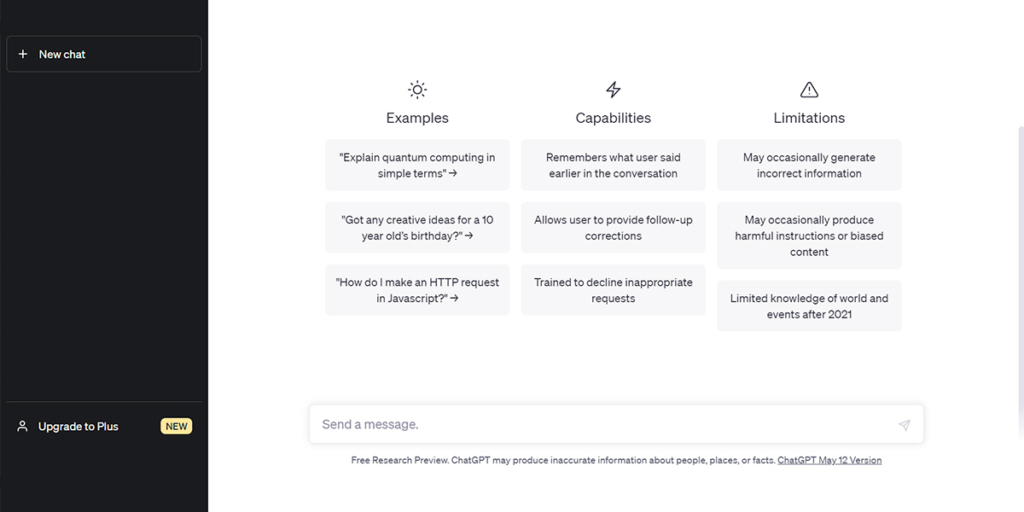This screenshot has width=1024, height=512.
Task: Click the sun icon above Examples
Action: 417,90
